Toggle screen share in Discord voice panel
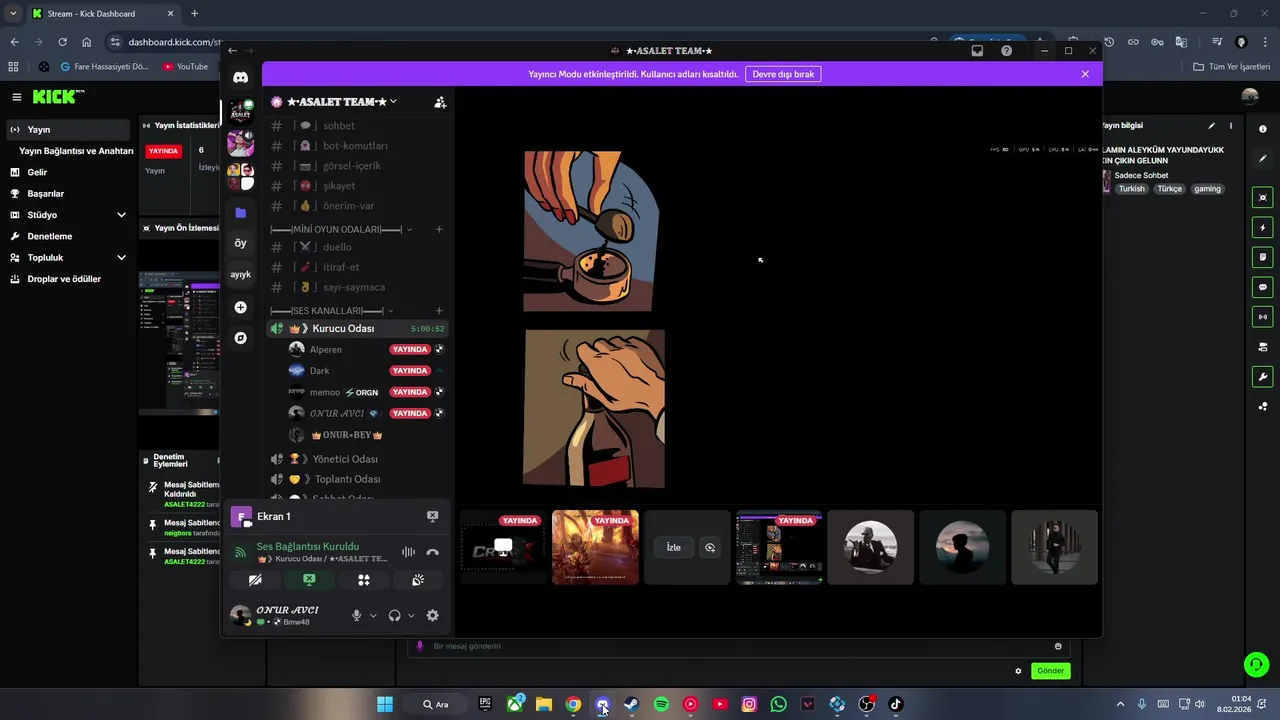The width and height of the screenshot is (1280, 720). (x=309, y=580)
